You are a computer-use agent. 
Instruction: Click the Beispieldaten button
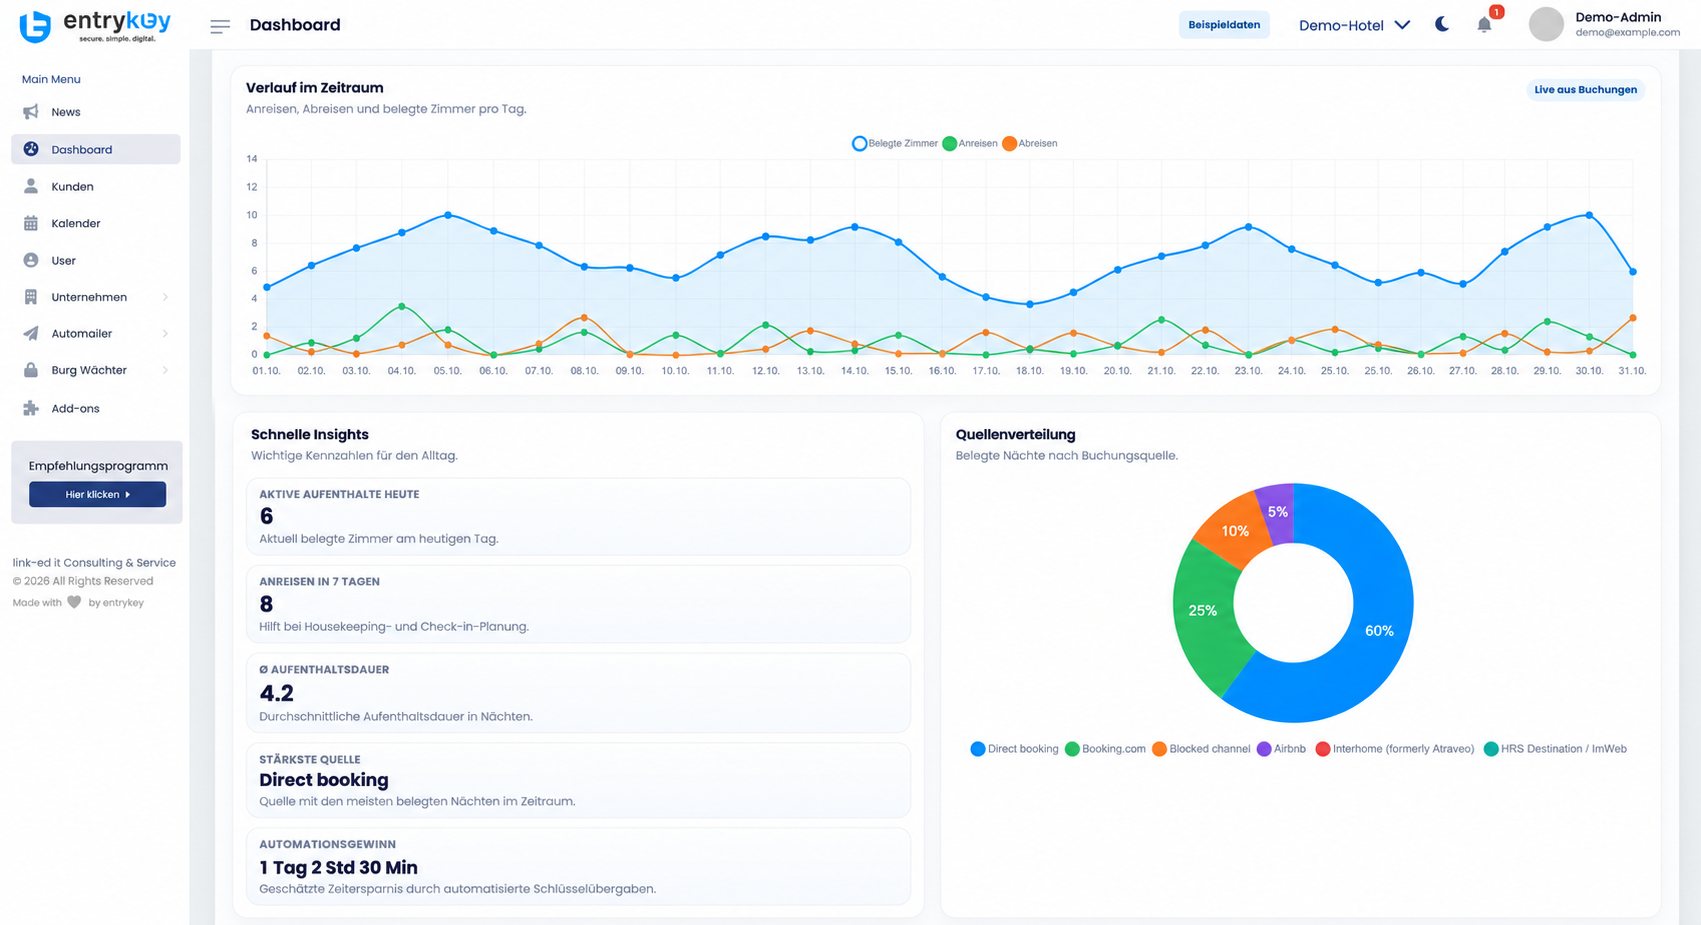tap(1224, 25)
